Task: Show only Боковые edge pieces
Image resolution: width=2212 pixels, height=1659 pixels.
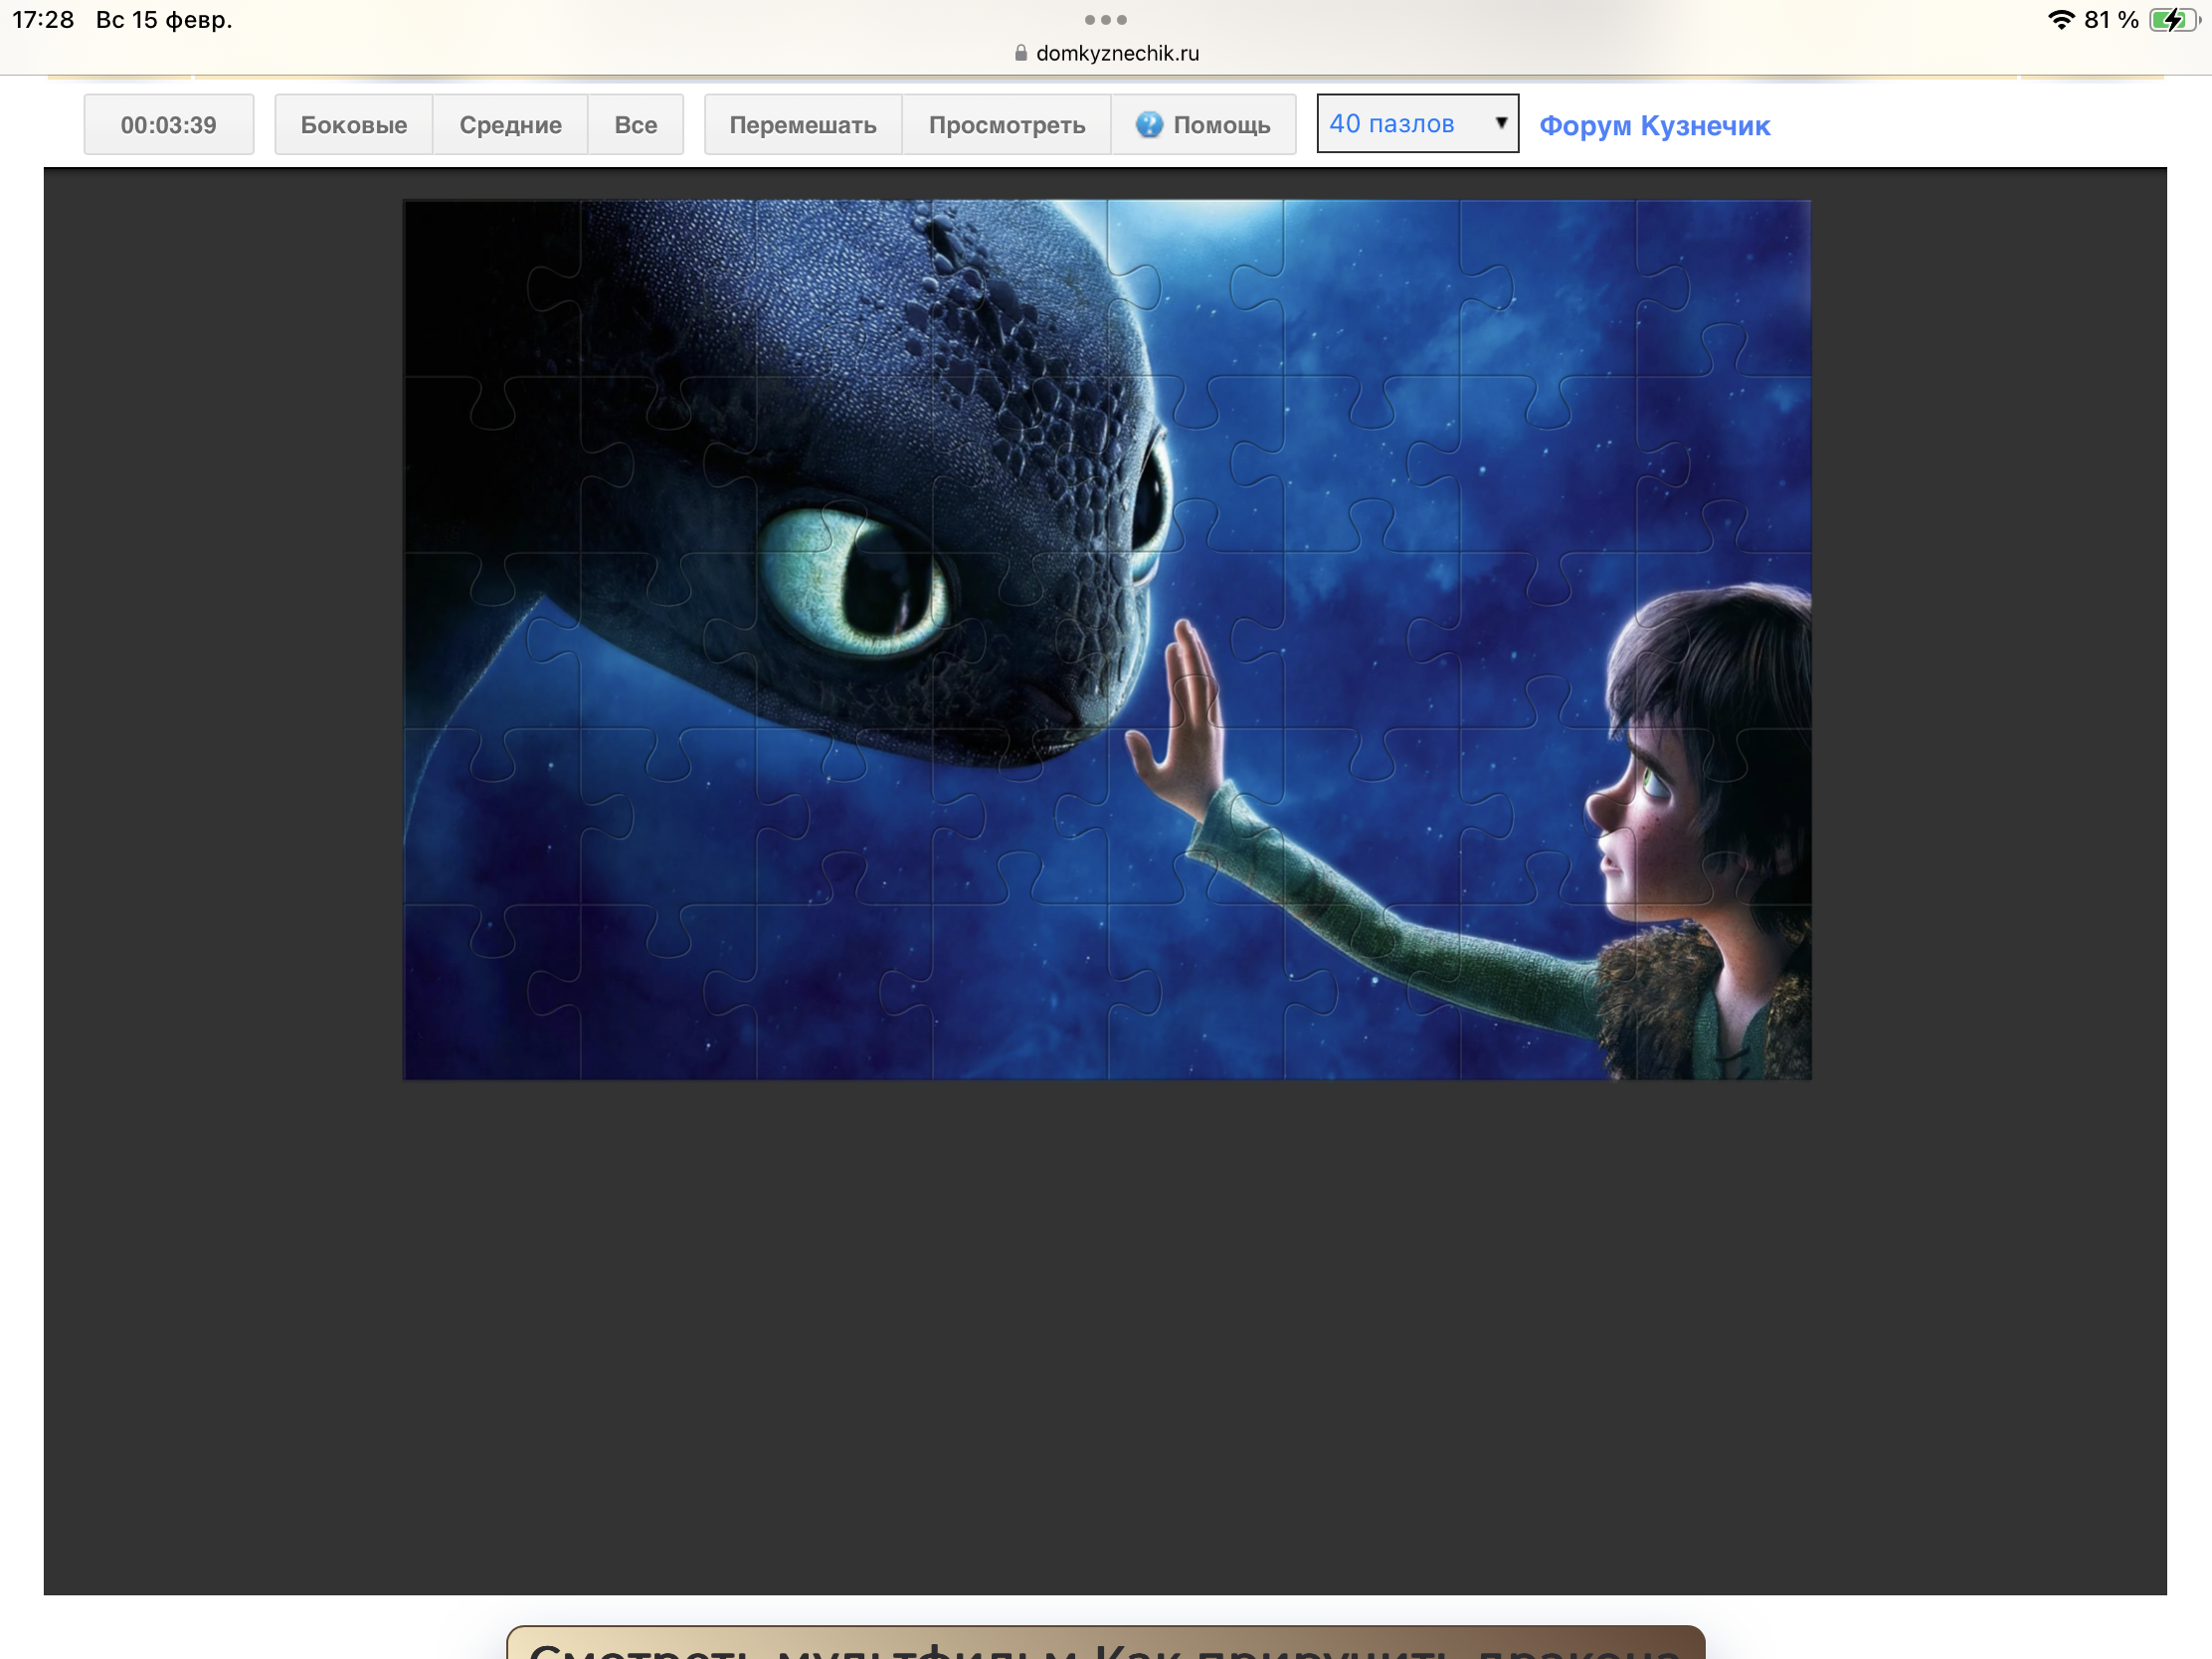Action: 353,125
